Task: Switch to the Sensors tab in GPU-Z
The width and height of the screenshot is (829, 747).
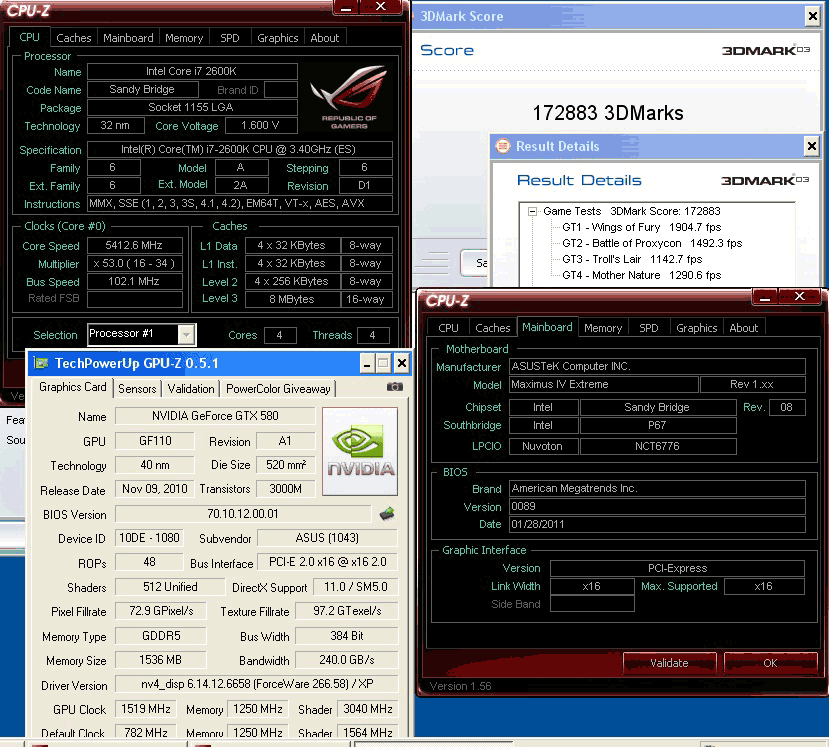Action: pyautogui.click(x=137, y=388)
